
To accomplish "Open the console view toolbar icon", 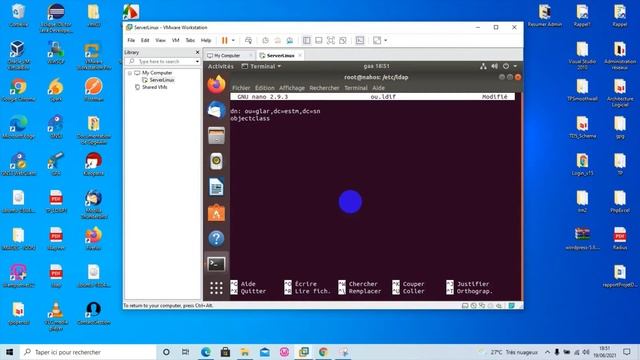I will click(x=360, y=40).
